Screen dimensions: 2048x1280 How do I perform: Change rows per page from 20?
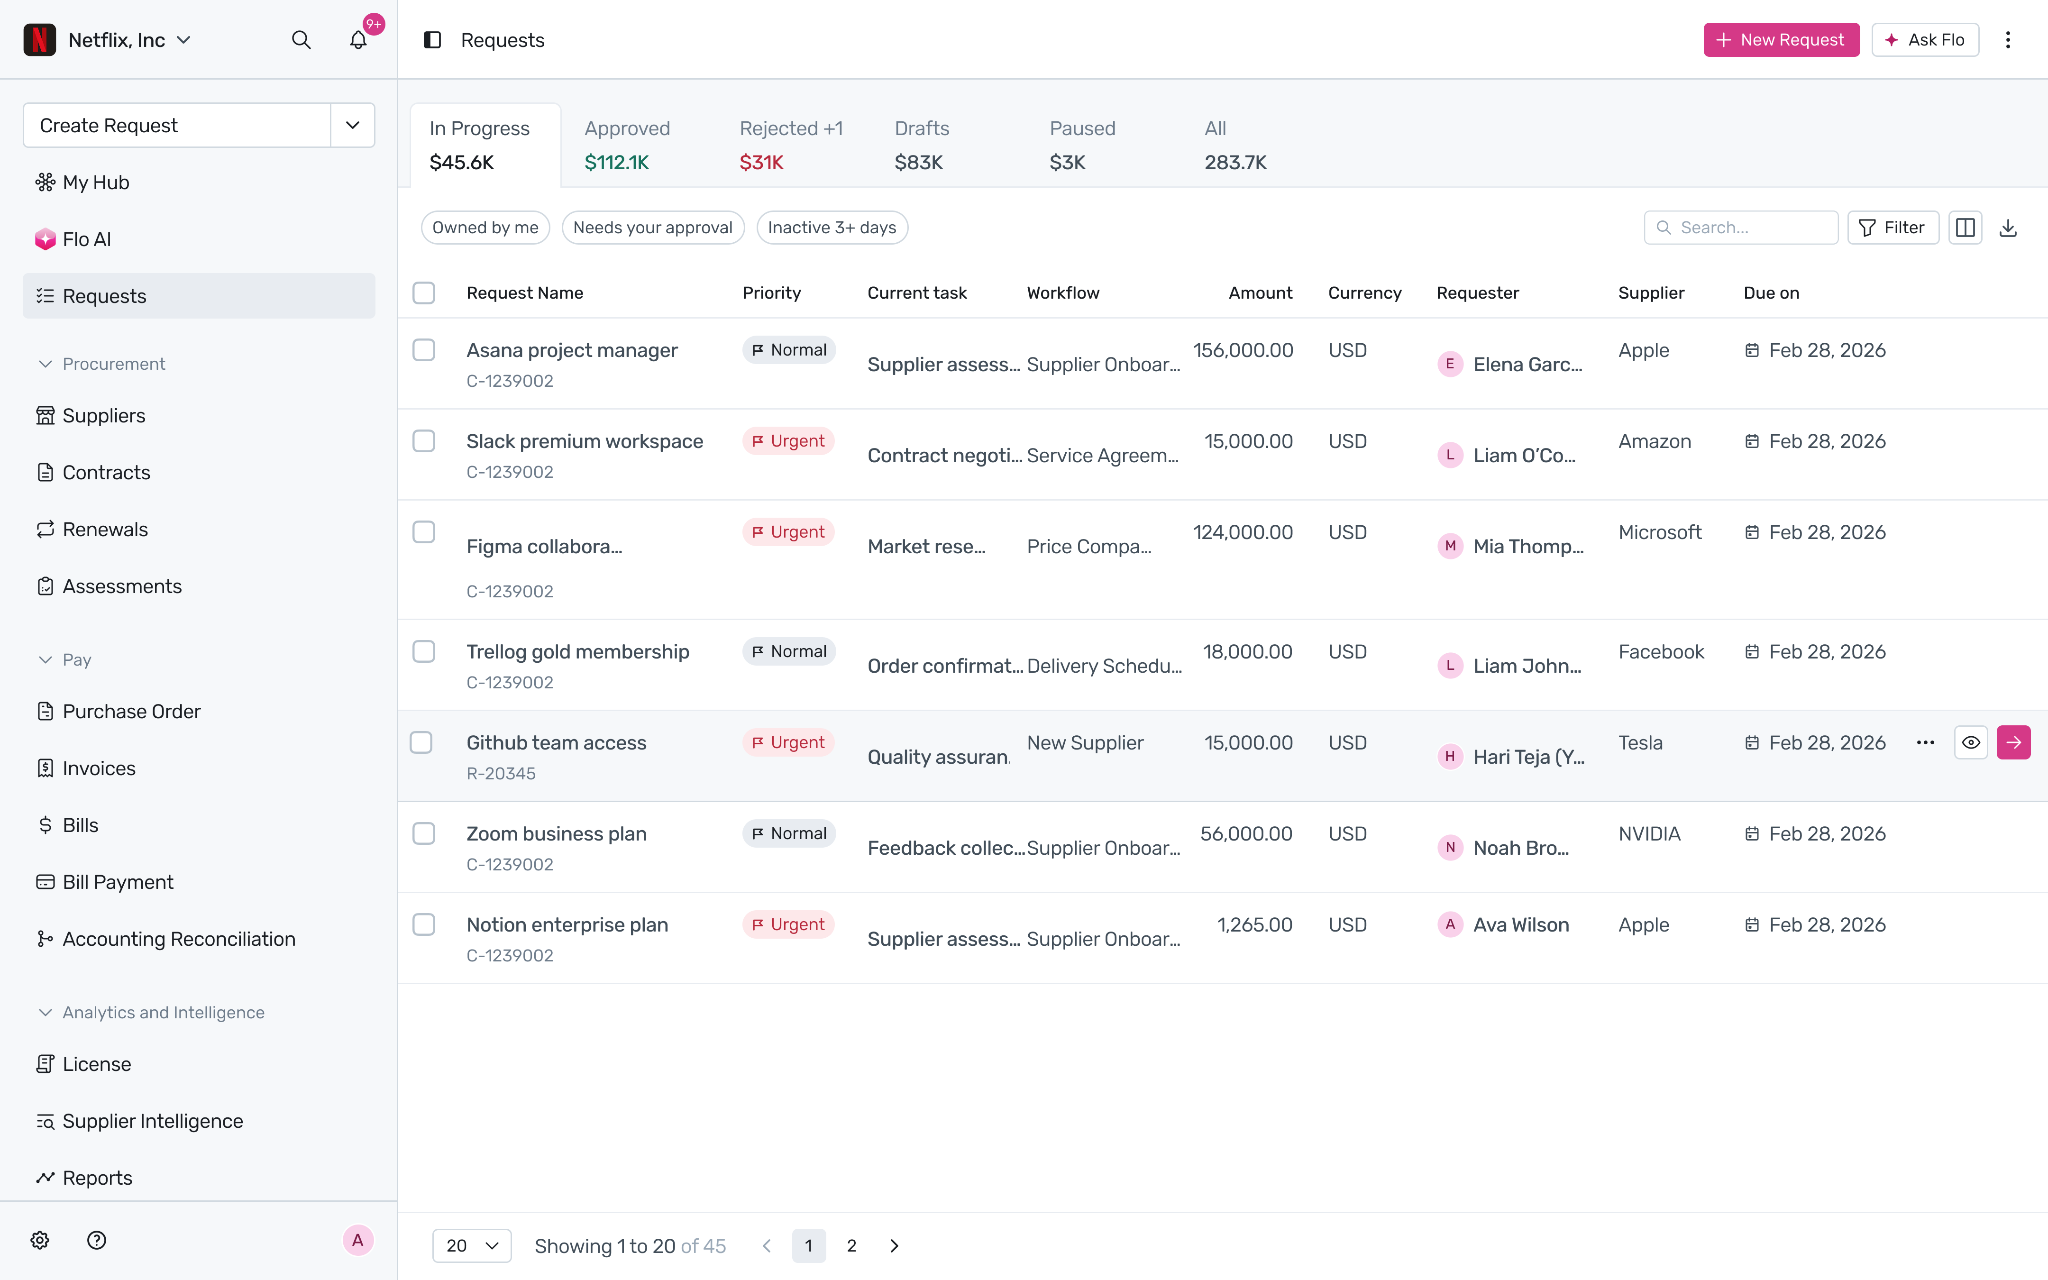472,1246
